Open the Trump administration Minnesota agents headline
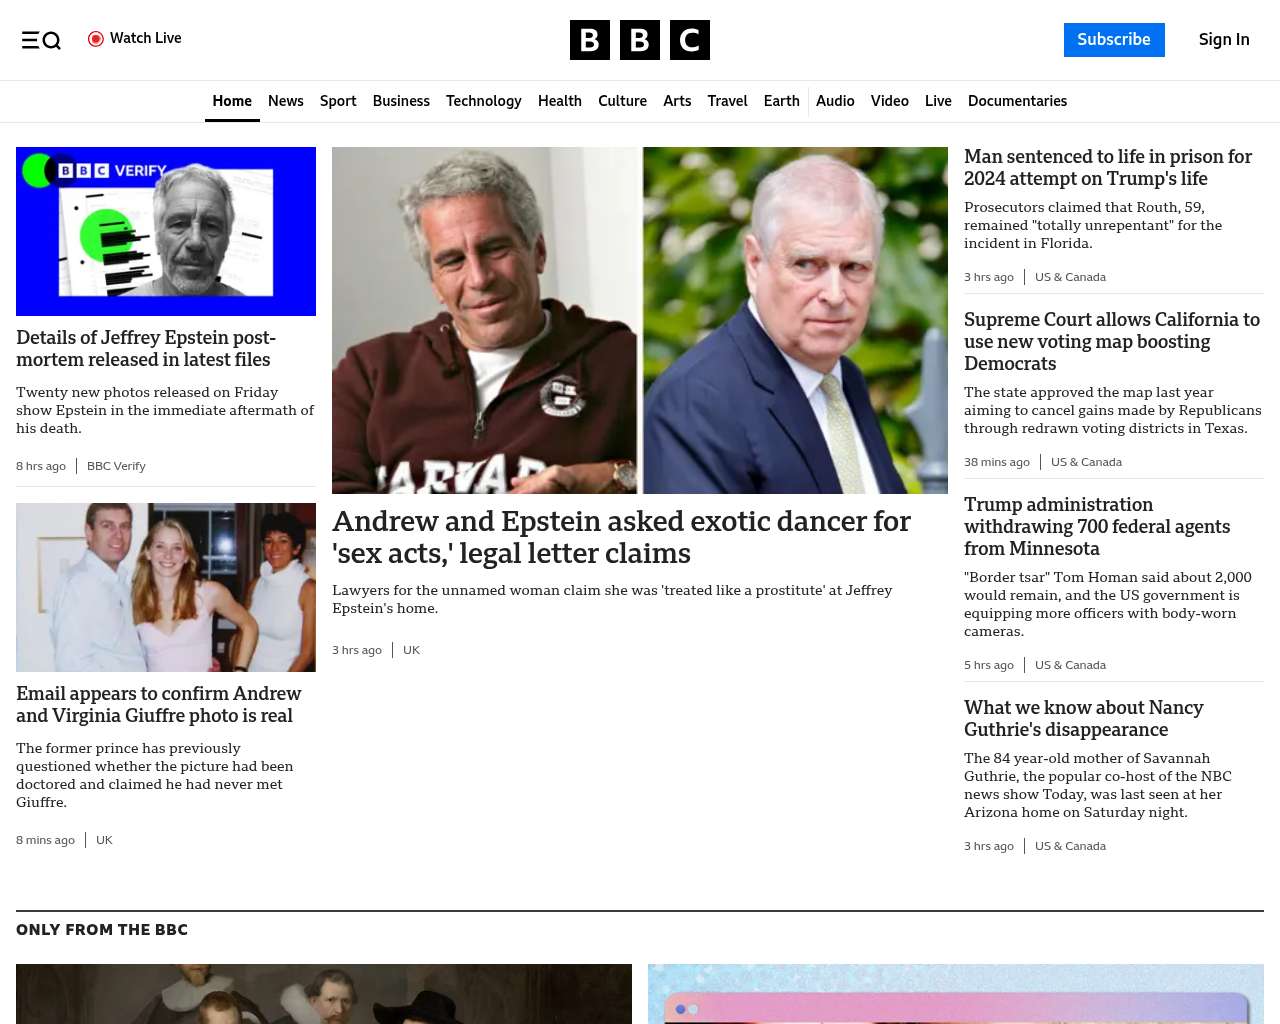The image size is (1280, 1024). (1096, 526)
